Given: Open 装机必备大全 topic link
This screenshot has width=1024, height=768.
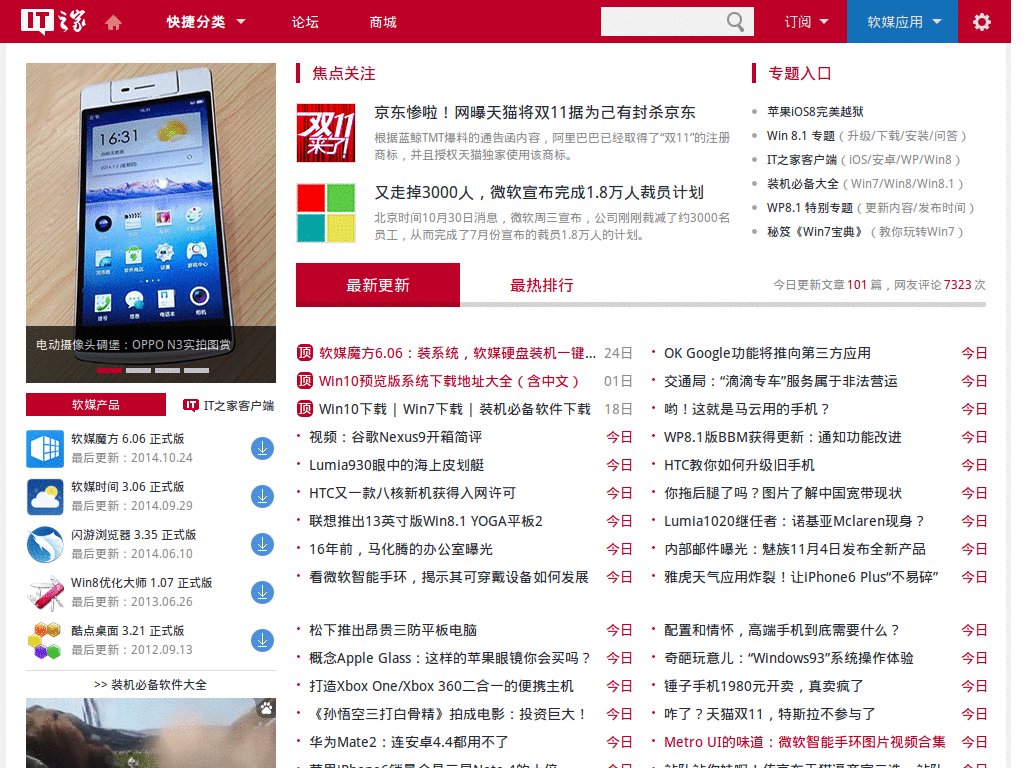Looking at the screenshot, I should point(803,184).
